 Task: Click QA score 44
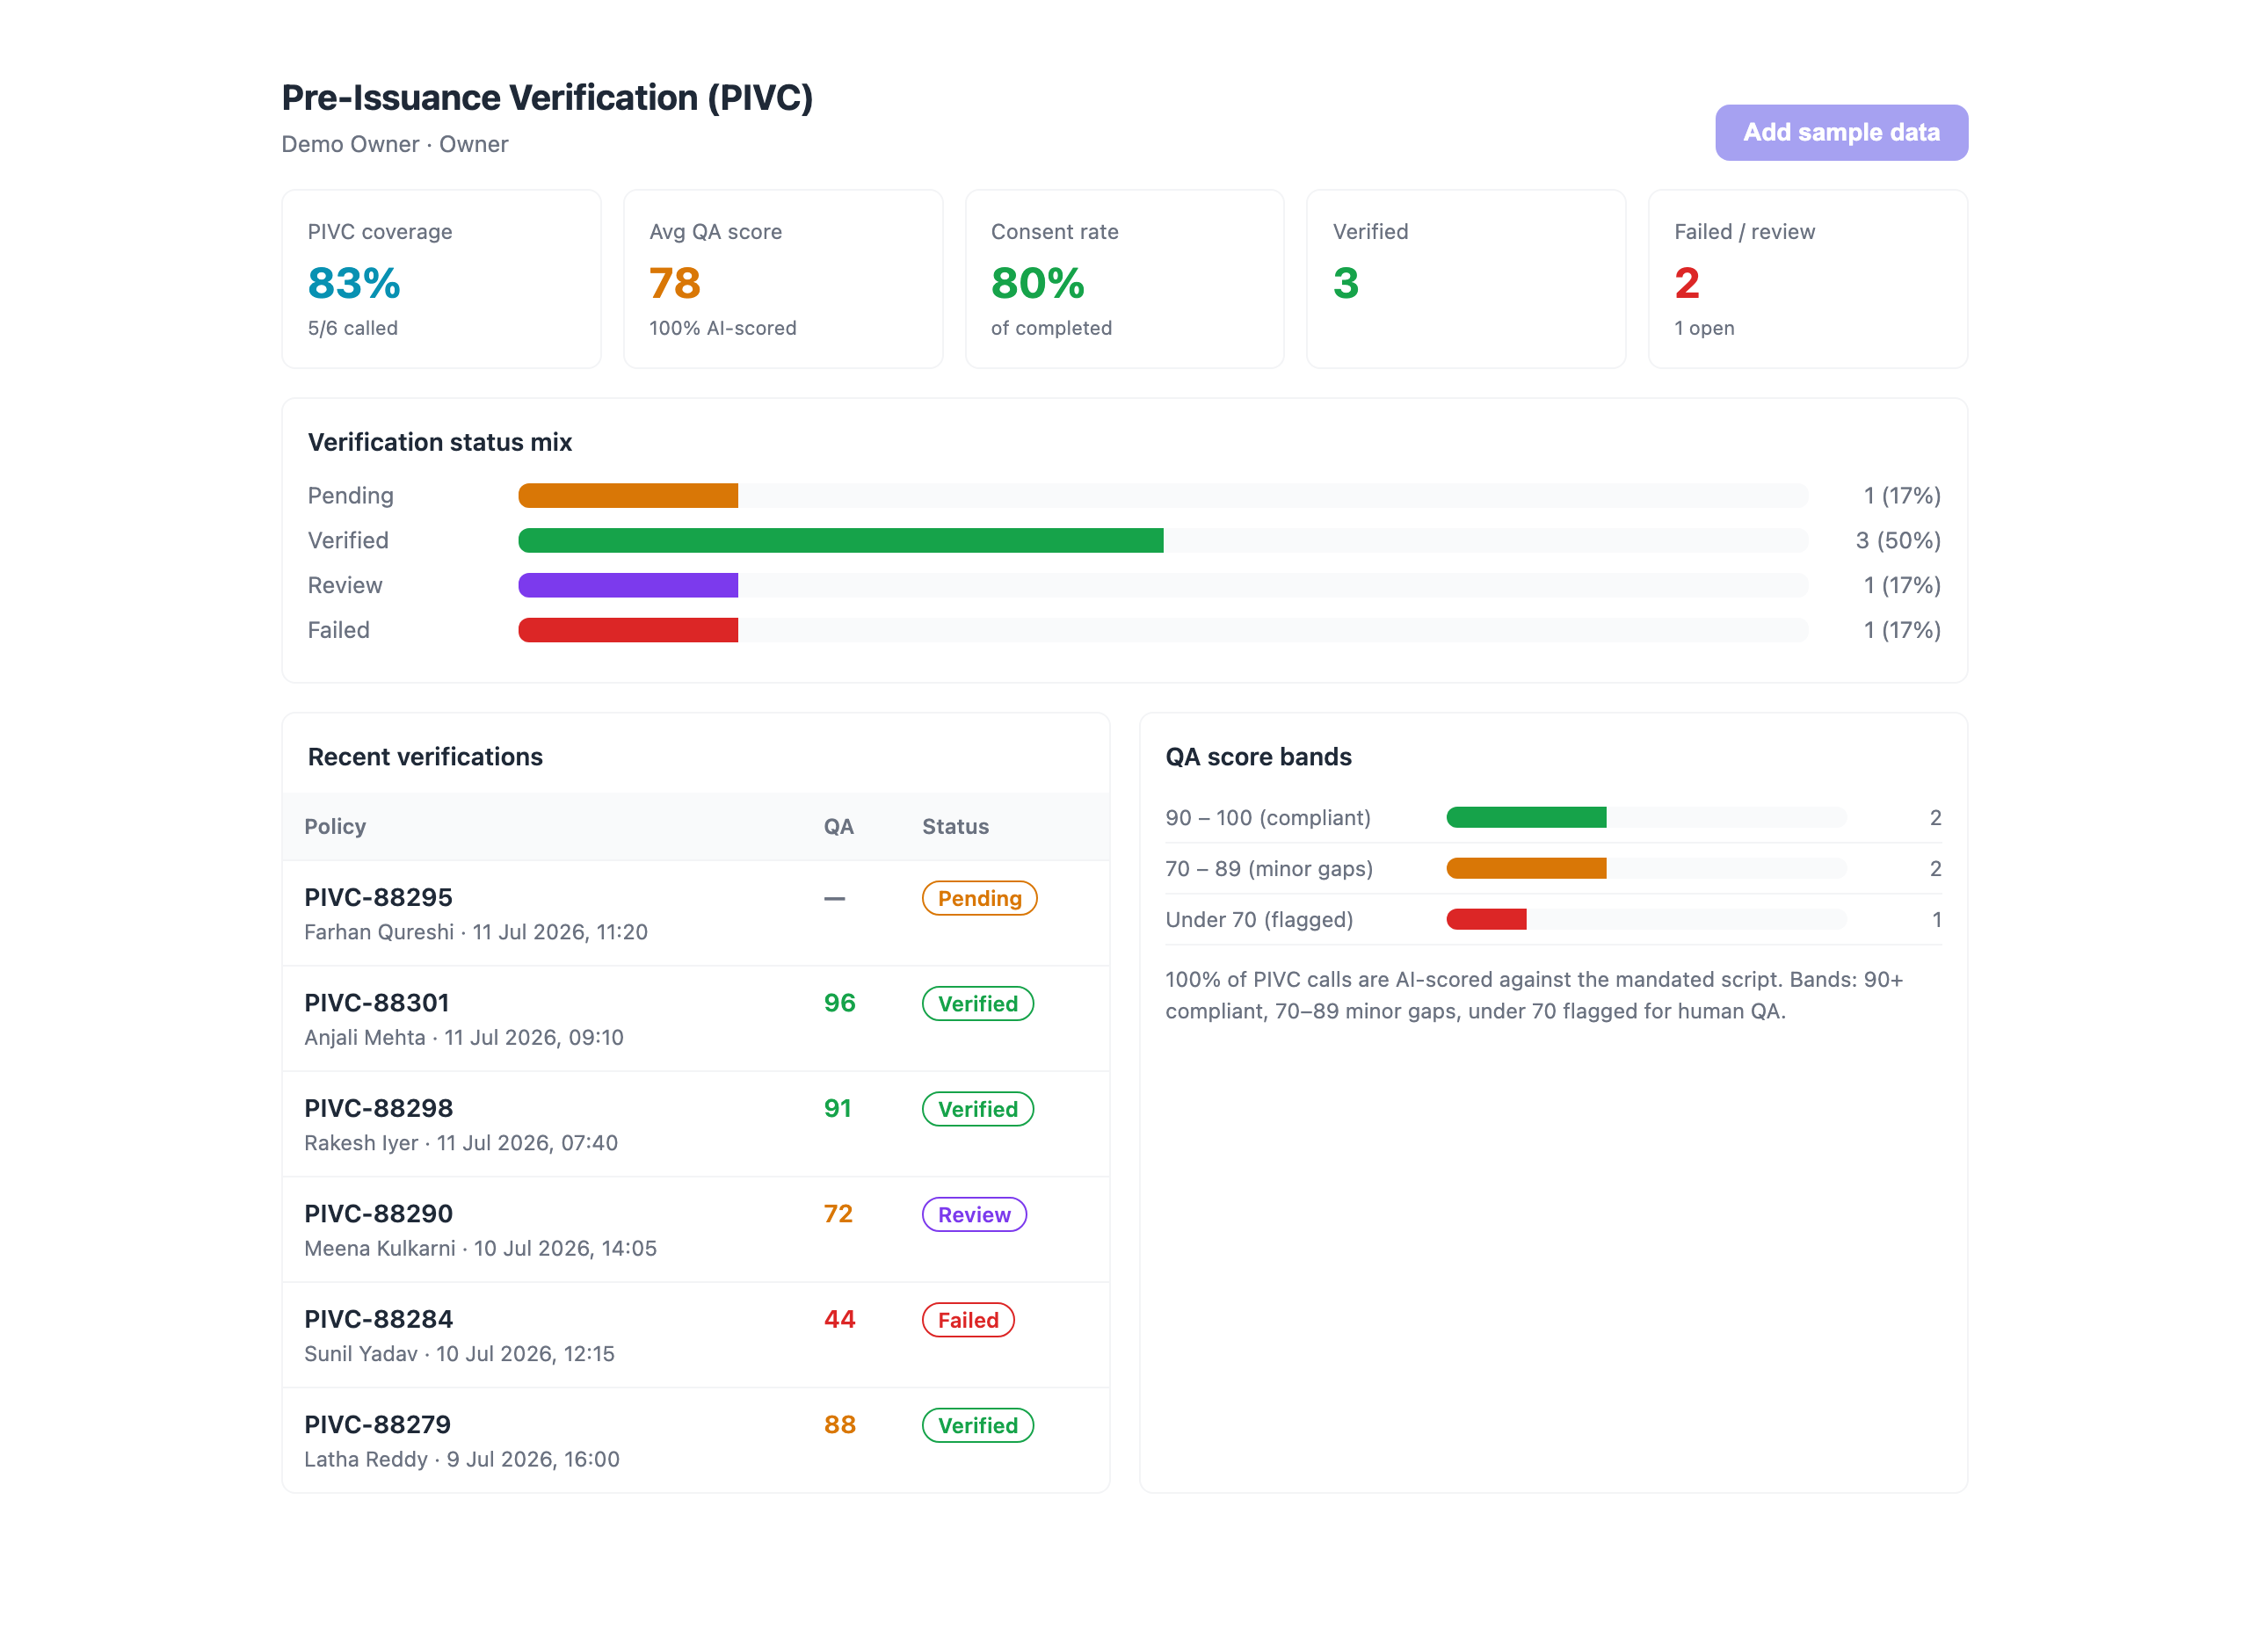[x=839, y=1319]
